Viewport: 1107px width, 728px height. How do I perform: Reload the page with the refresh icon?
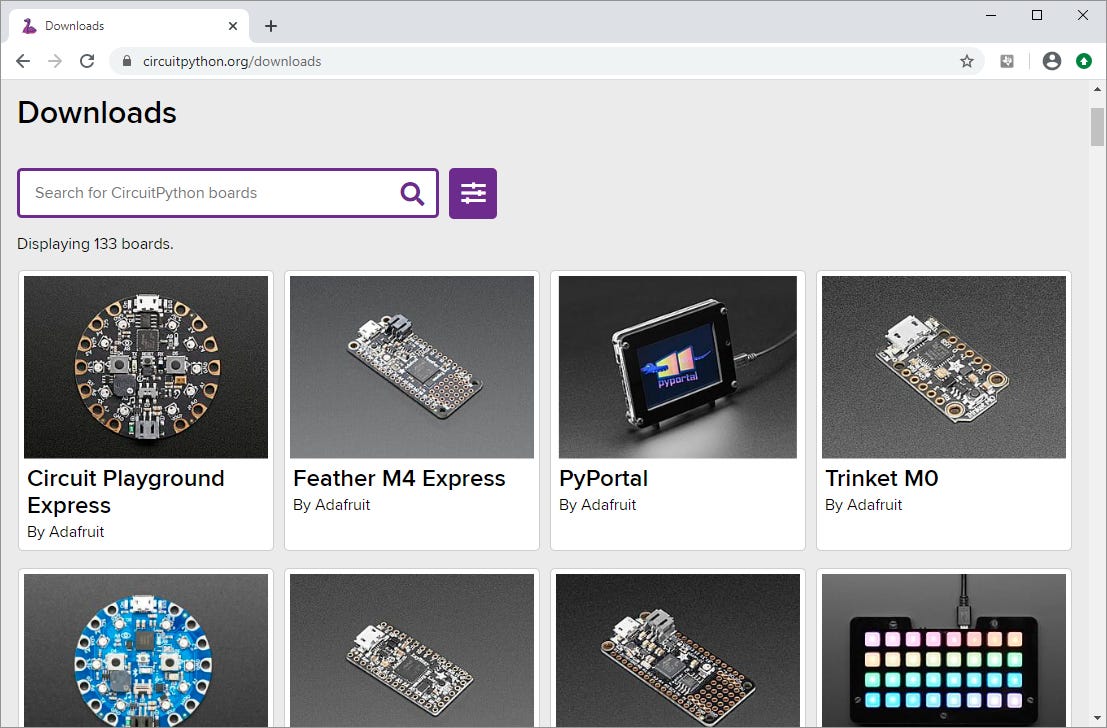(87, 61)
